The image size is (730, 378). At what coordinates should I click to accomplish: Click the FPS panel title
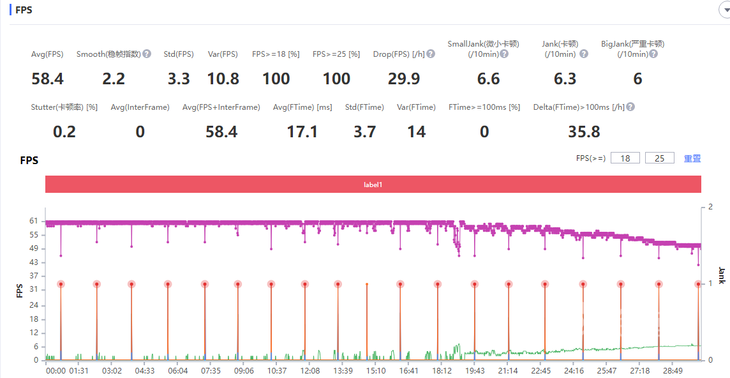point(24,10)
